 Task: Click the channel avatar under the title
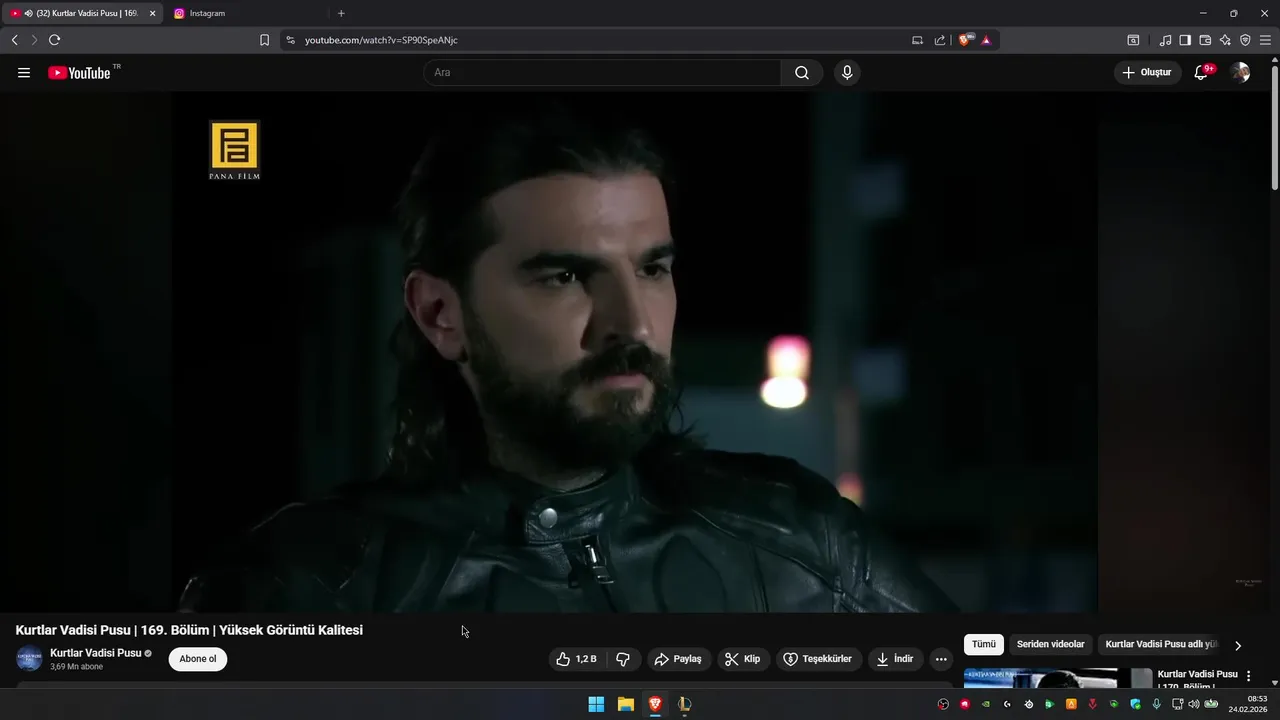coord(29,659)
